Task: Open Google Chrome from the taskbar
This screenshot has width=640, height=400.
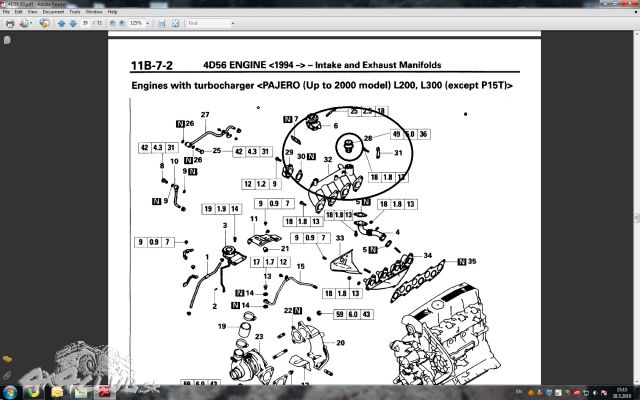Action: point(33,393)
